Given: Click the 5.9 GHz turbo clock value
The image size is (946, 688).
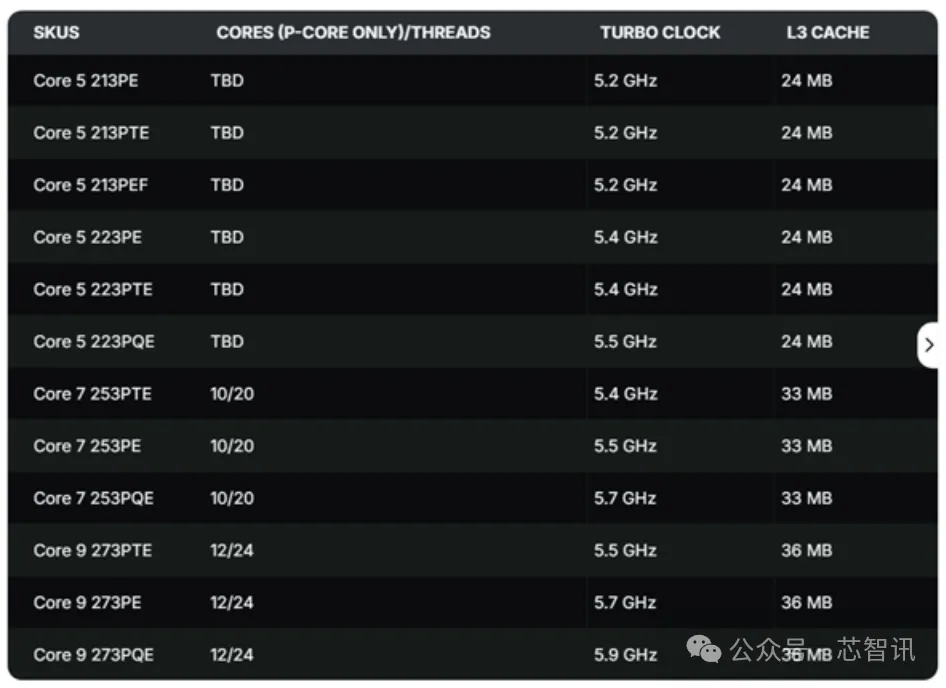Looking at the screenshot, I should pos(625,655).
